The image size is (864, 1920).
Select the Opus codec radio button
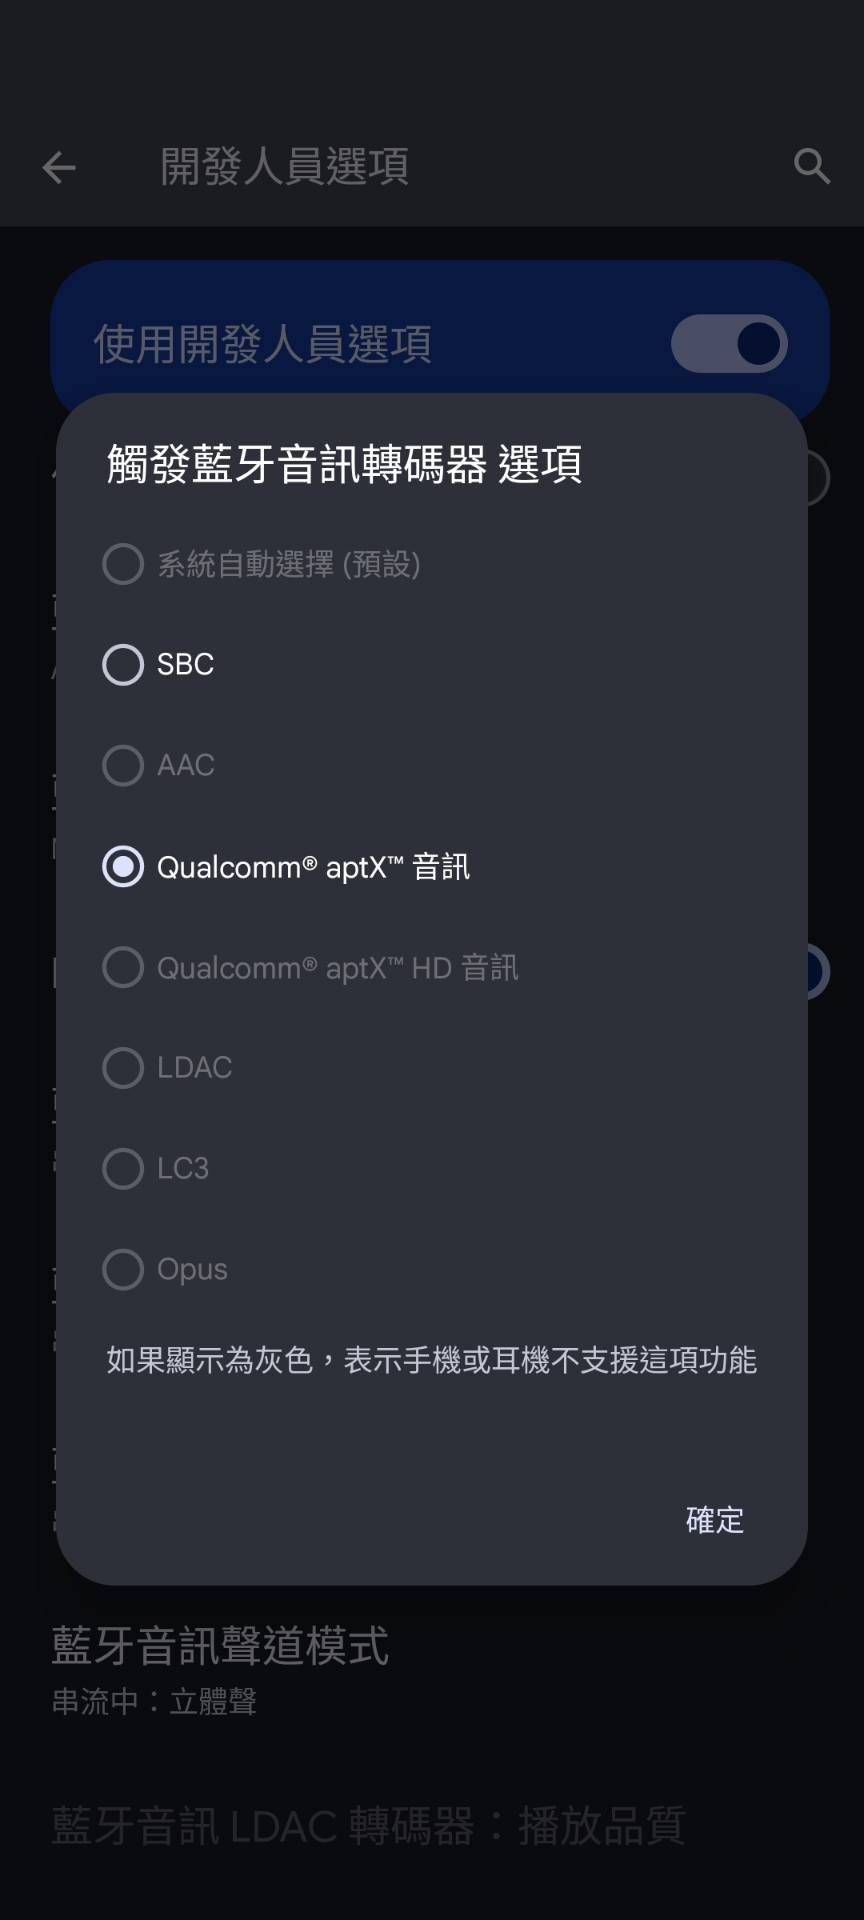[123, 1270]
